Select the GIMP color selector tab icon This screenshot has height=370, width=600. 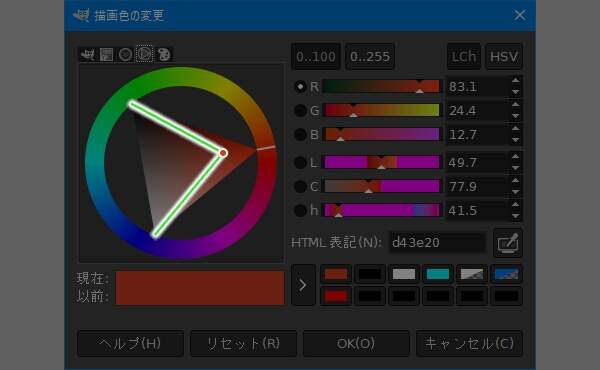click(87, 54)
